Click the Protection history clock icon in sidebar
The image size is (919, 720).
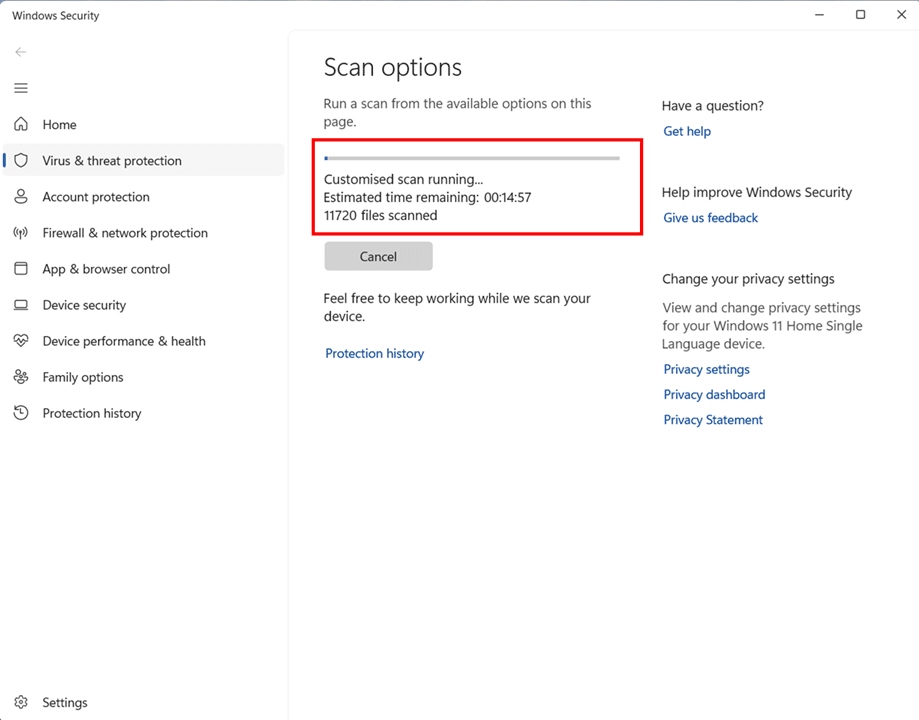(x=21, y=413)
